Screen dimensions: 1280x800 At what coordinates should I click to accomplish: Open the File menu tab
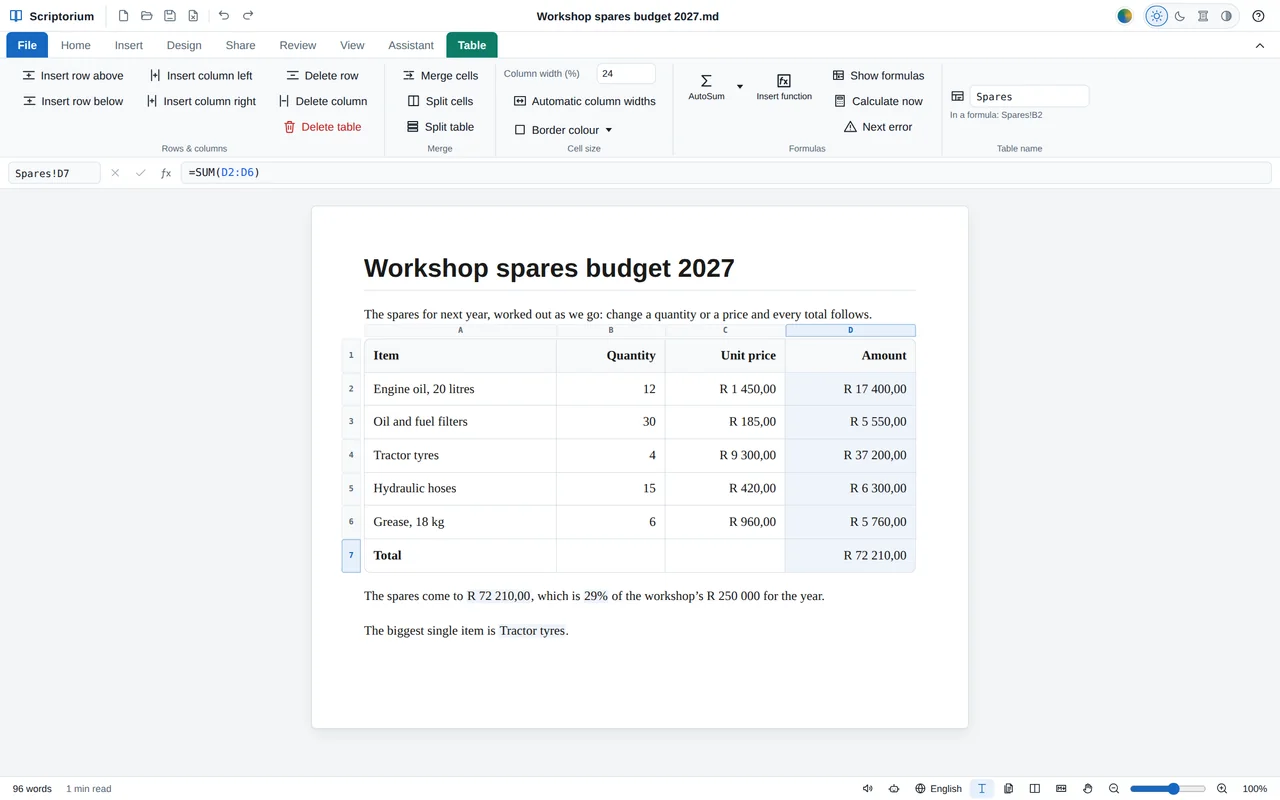27,45
